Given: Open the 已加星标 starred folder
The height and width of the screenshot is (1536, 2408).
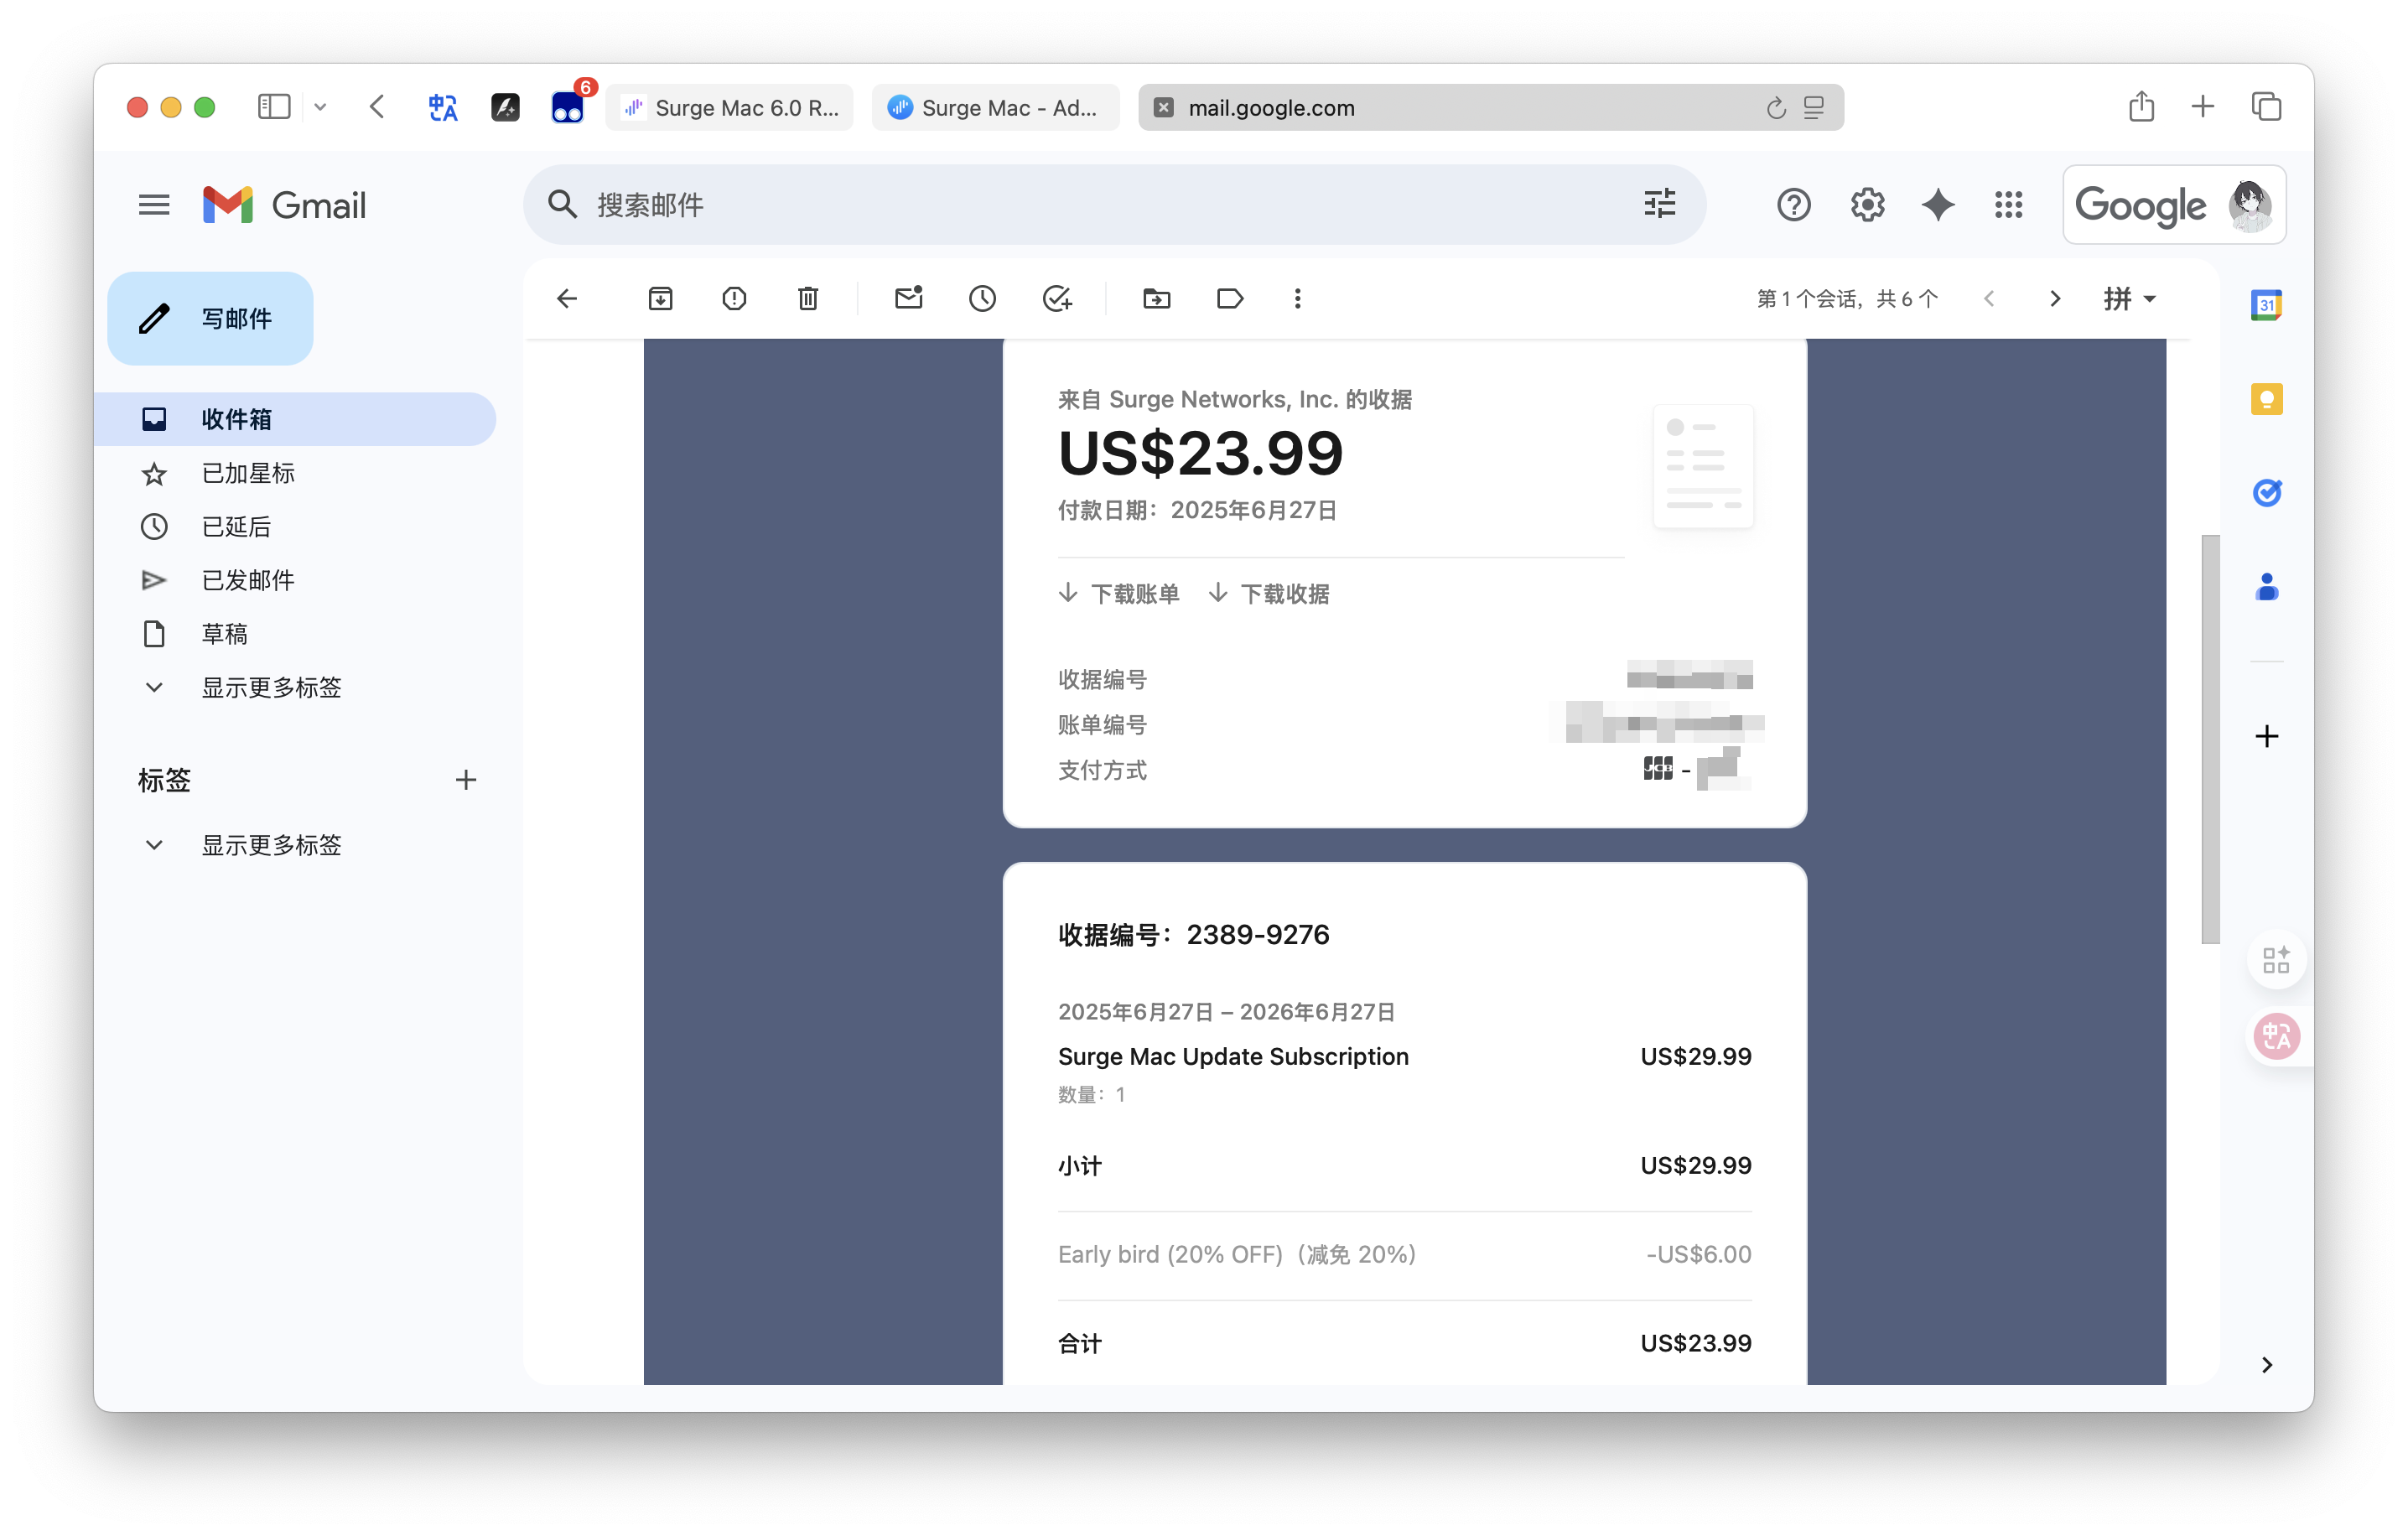Looking at the screenshot, I should (248, 473).
